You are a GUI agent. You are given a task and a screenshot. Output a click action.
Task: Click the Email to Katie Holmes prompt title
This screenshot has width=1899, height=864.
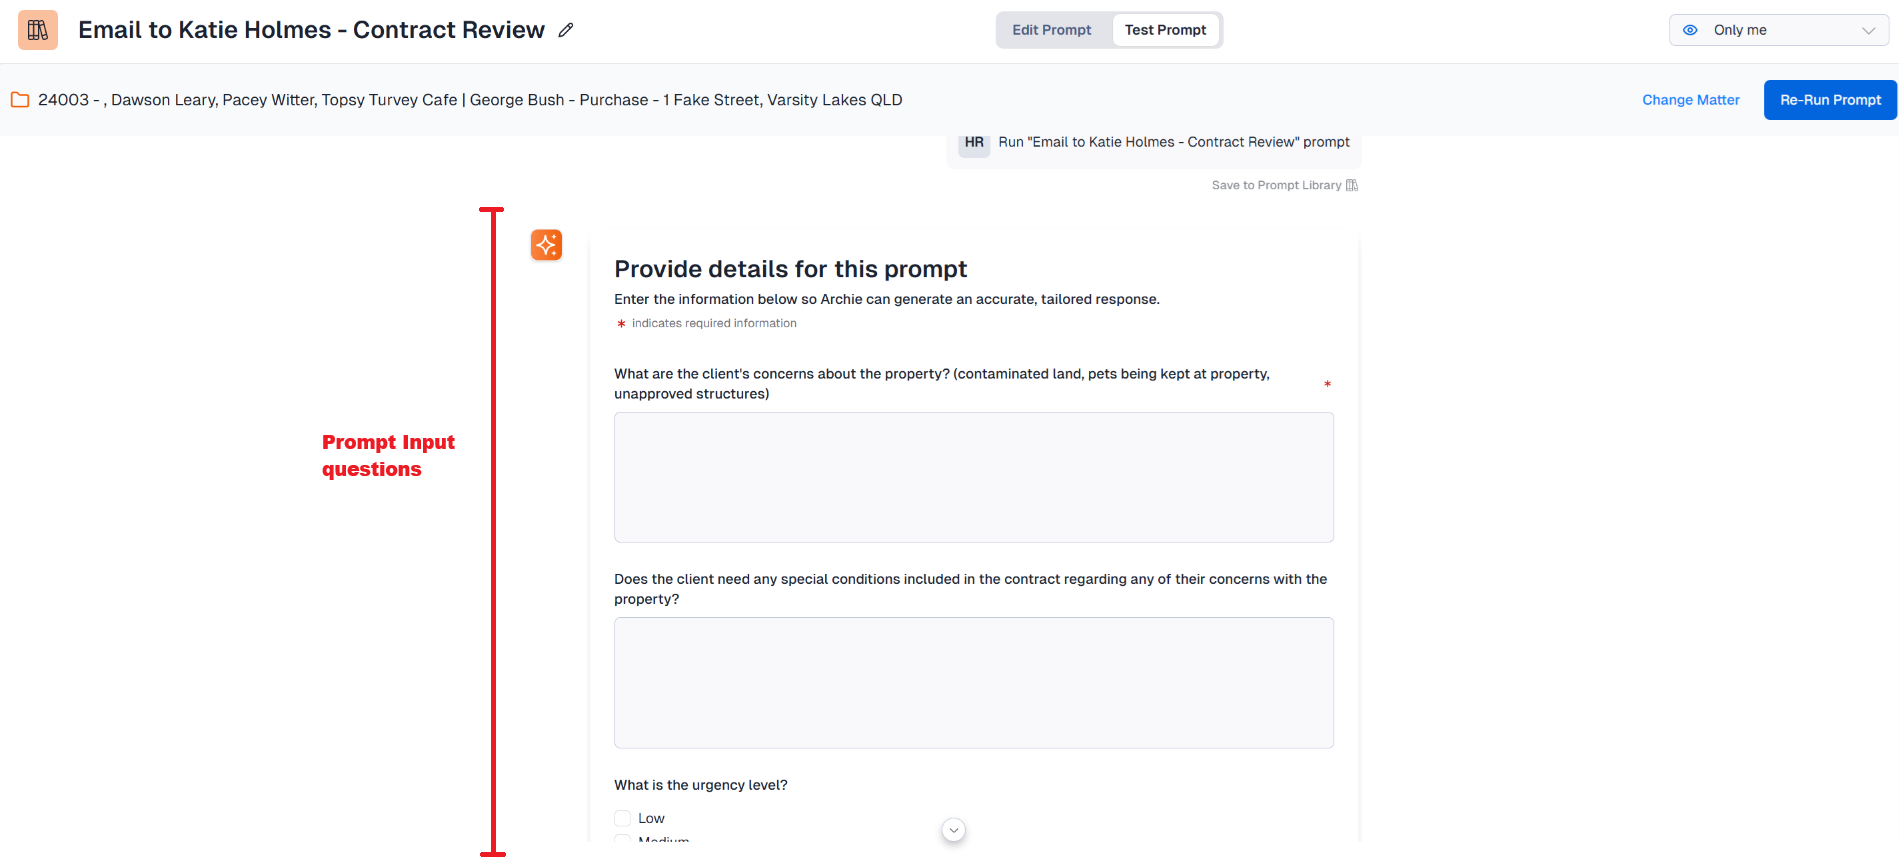click(x=311, y=30)
